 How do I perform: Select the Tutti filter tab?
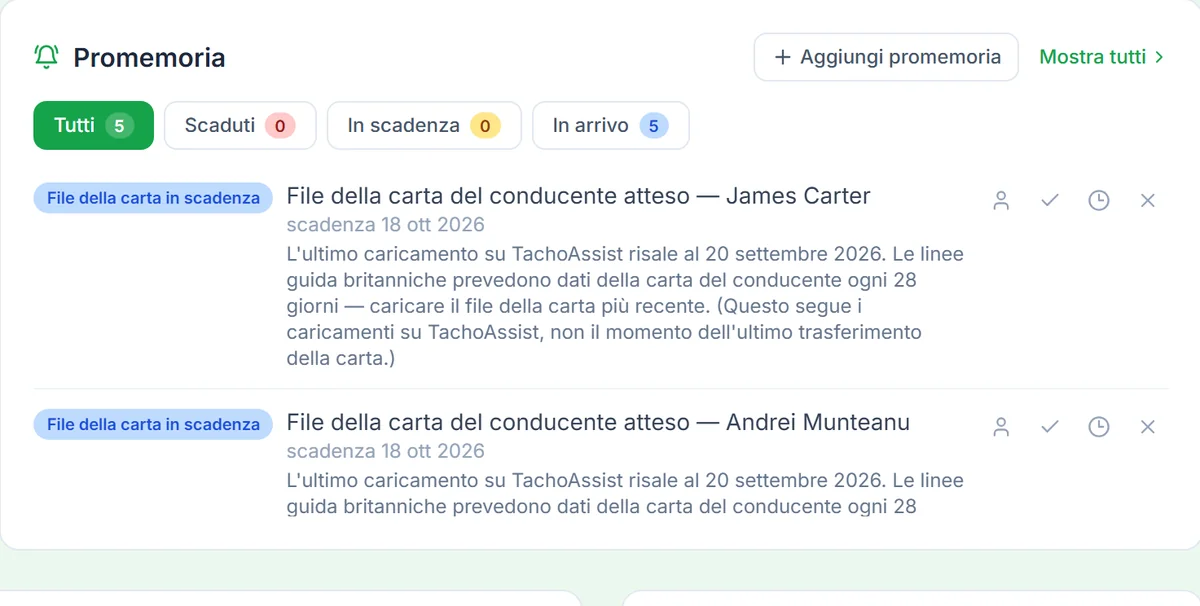(93, 125)
